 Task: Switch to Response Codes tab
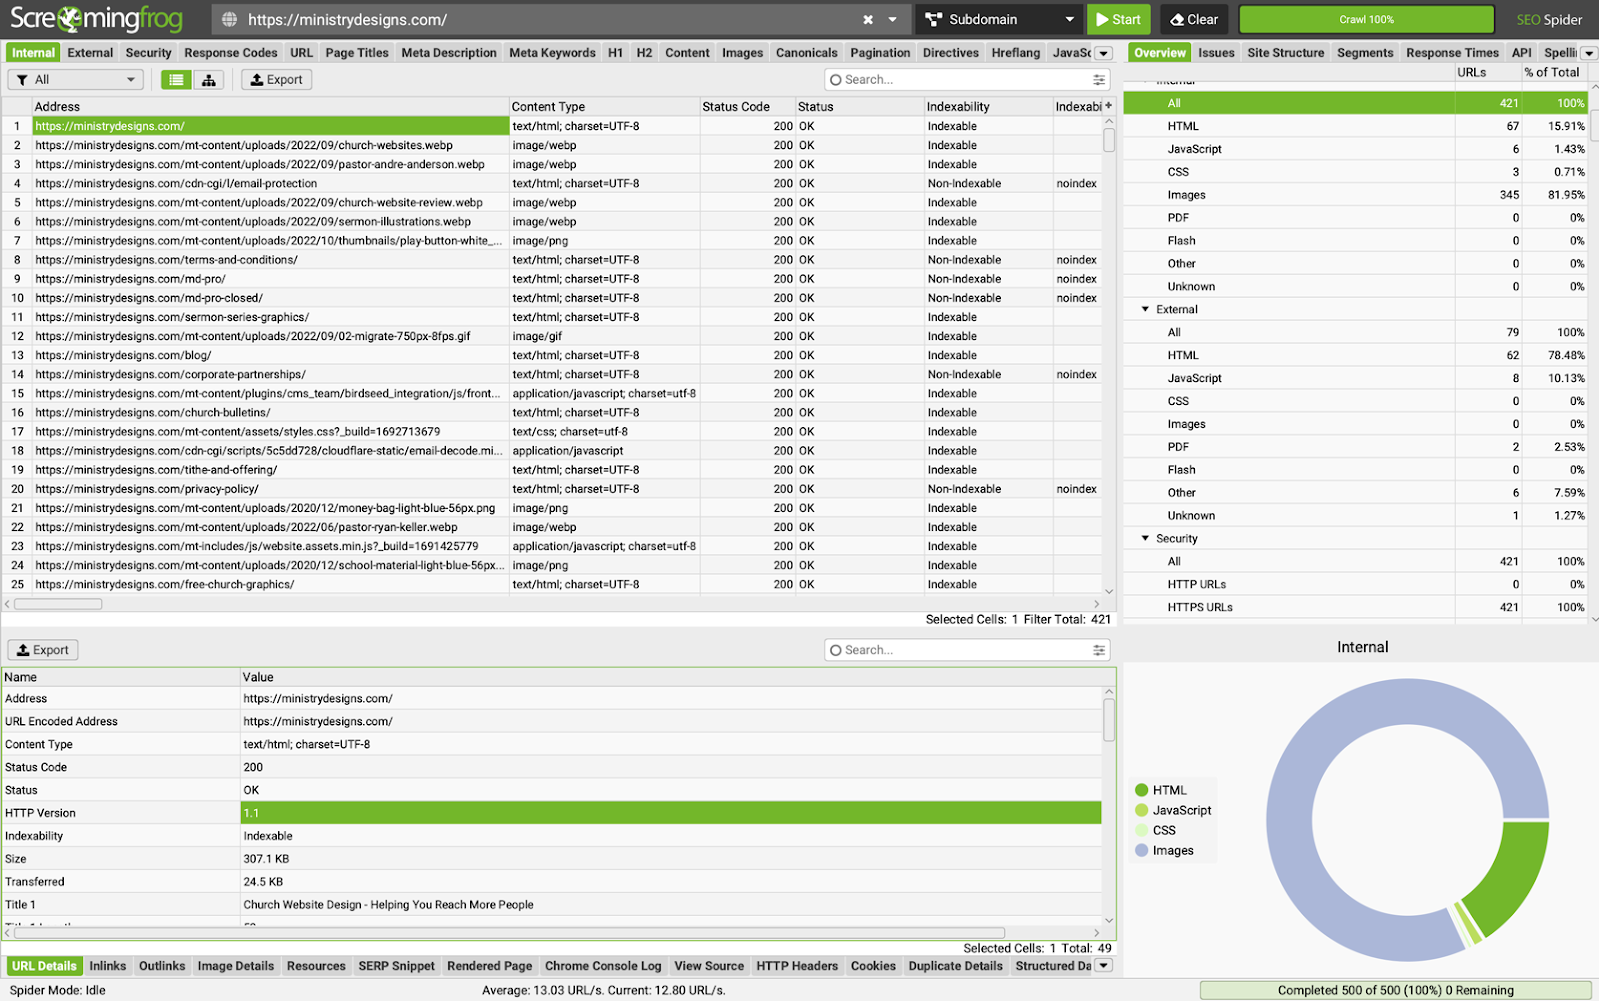pos(231,53)
